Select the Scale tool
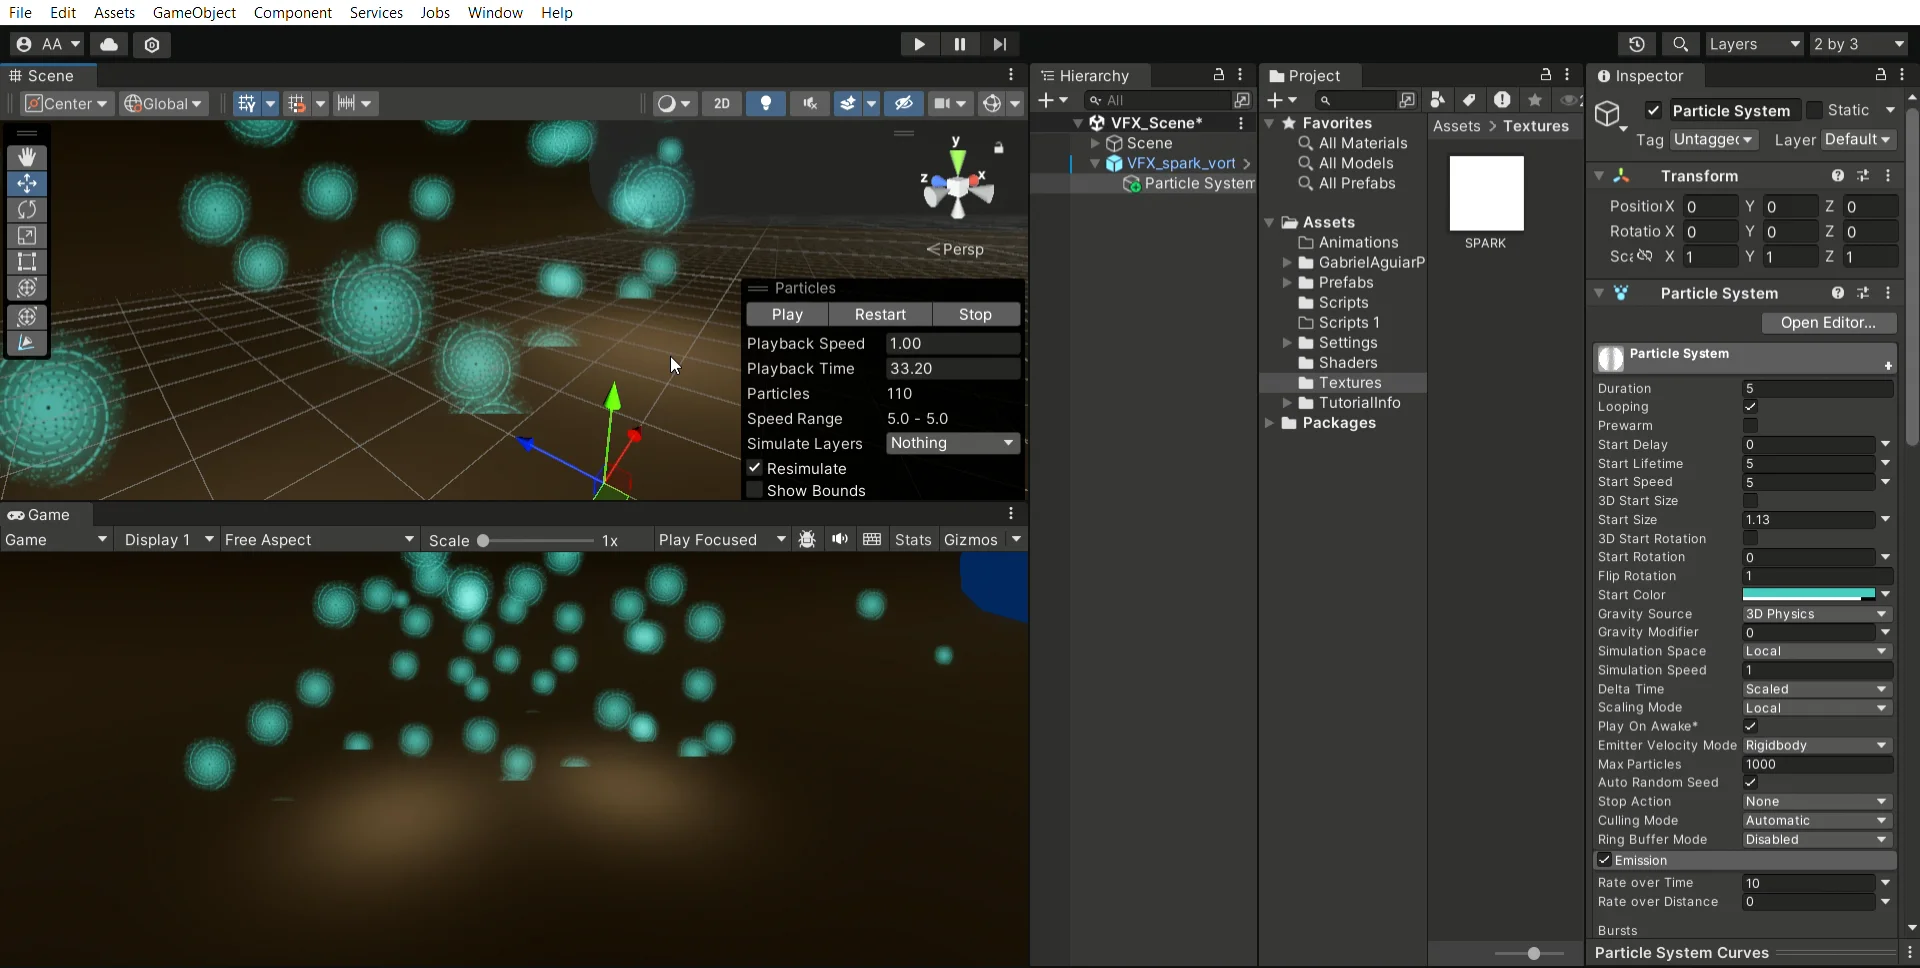1920x968 pixels. [27, 235]
